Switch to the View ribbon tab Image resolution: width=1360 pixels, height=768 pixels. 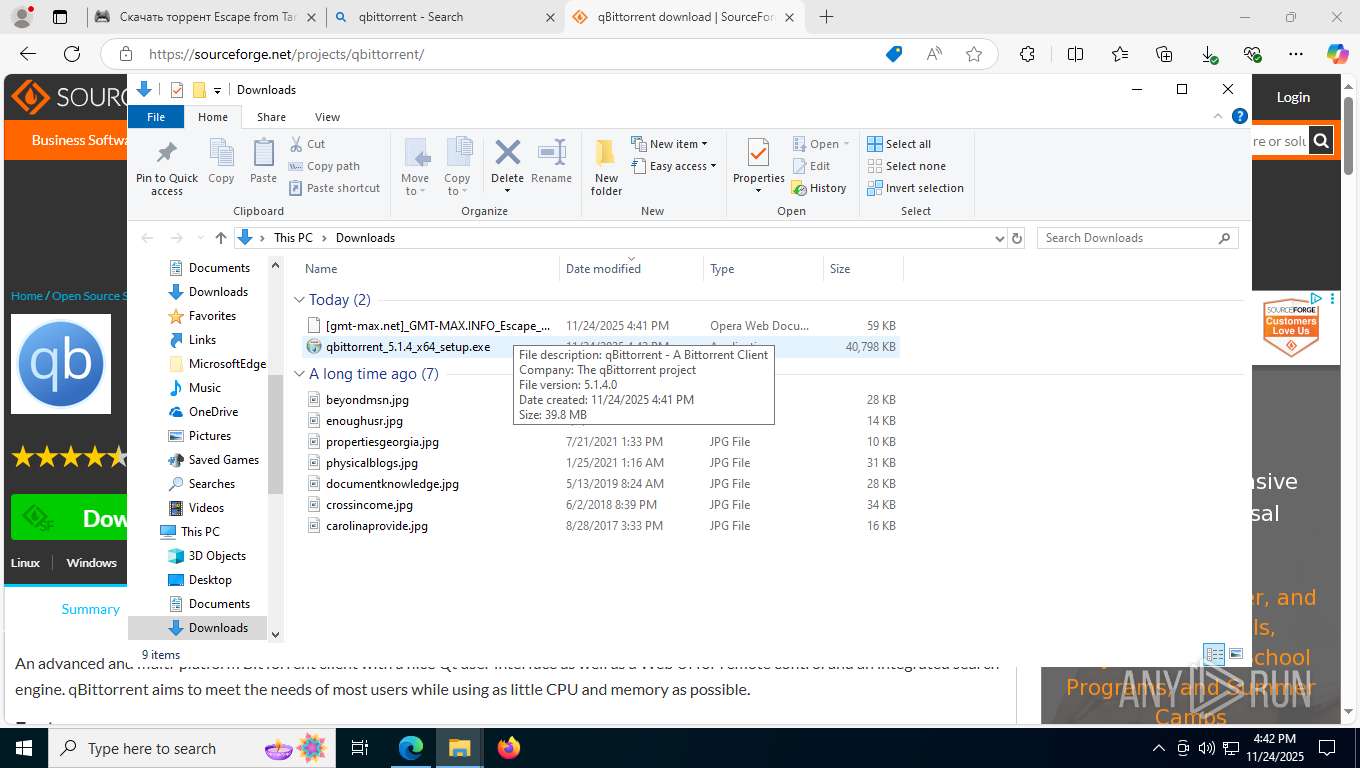pyautogui.click(x=327, y=117)
